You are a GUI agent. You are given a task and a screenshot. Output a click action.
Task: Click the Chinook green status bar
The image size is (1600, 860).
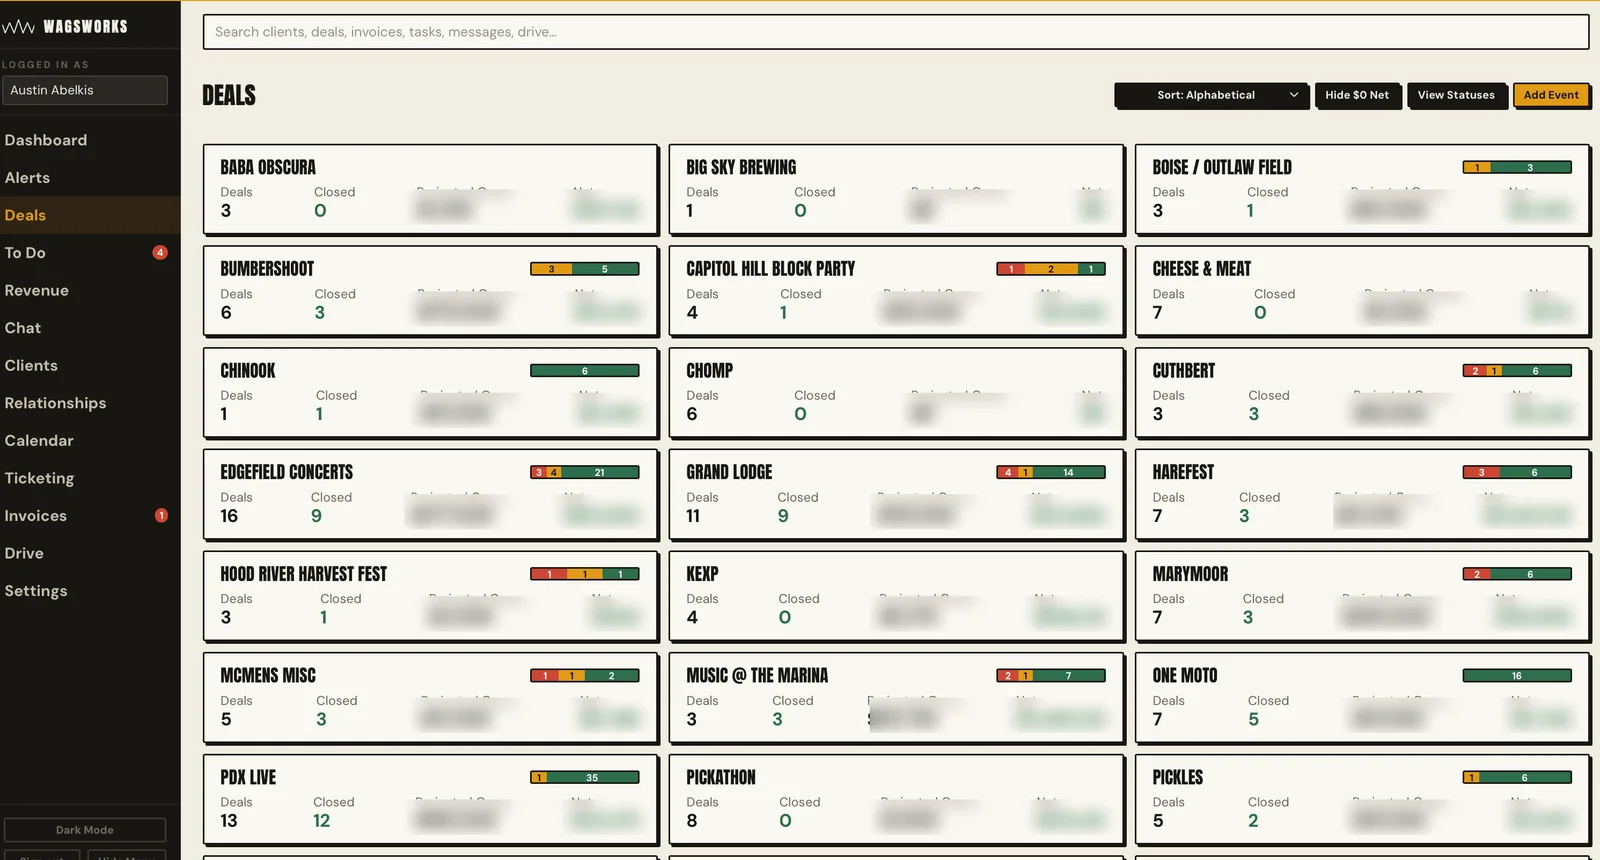tap(585, 371)
